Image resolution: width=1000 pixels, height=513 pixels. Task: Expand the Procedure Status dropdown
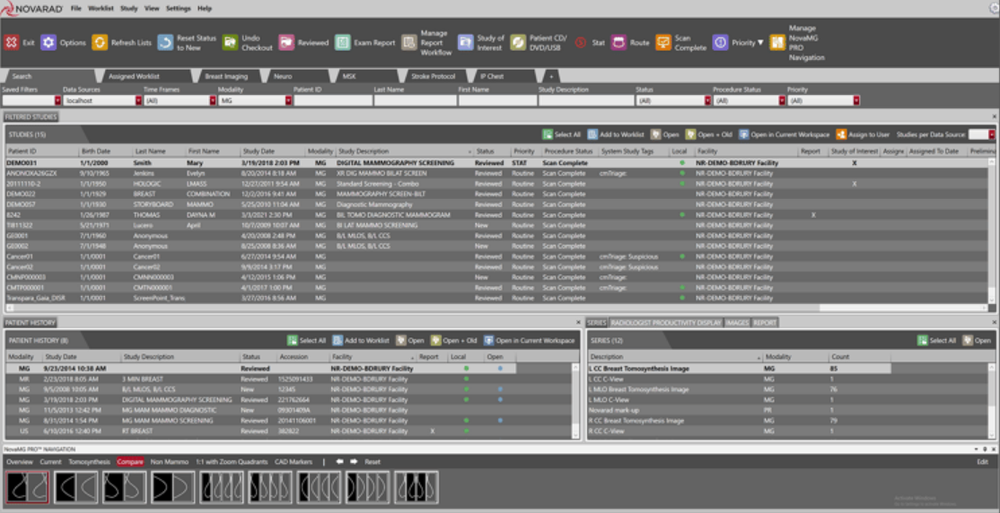click(x=782, y=101)
